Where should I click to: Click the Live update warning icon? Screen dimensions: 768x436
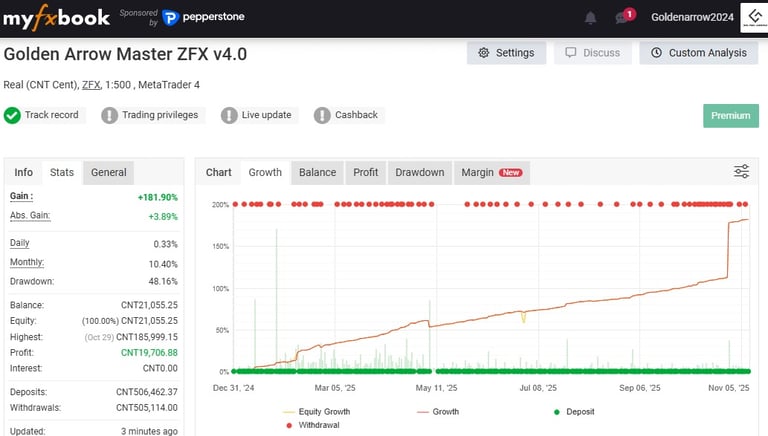coord(229,116)
